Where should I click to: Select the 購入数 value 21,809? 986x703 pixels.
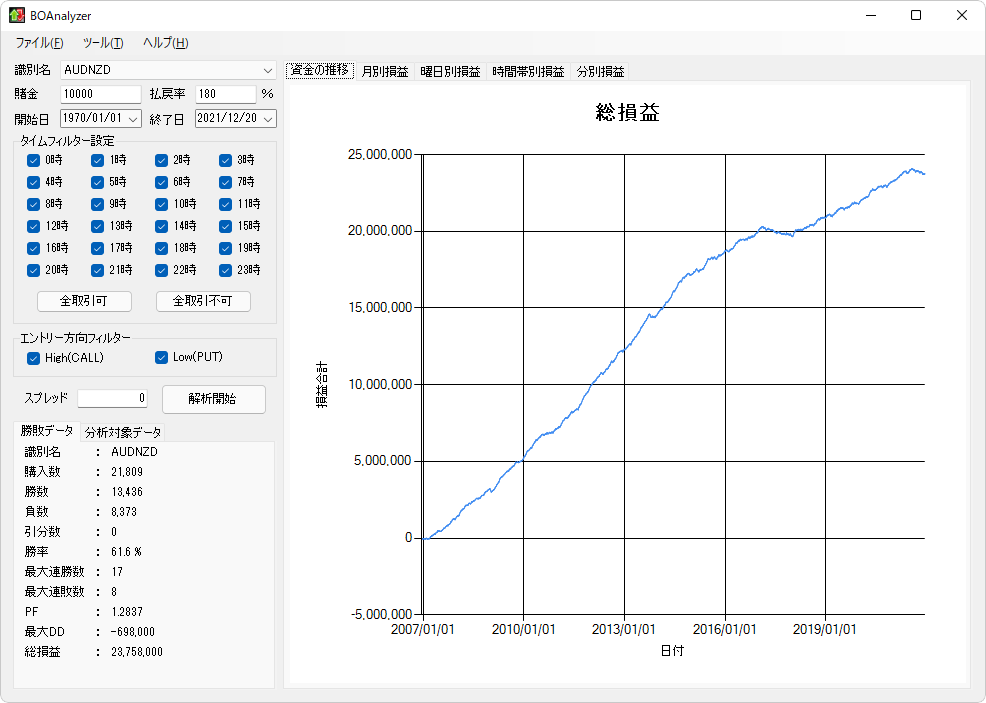point(127,472)
